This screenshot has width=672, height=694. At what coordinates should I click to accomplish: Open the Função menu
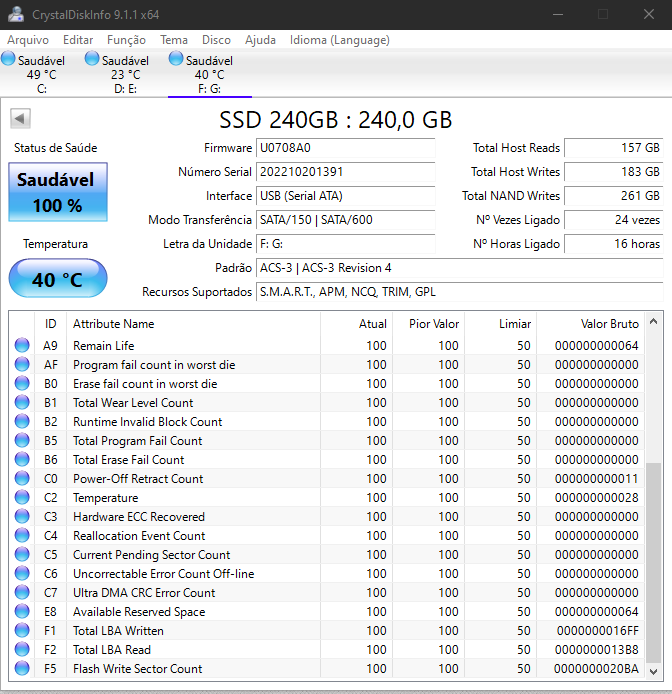coord(126,40)
